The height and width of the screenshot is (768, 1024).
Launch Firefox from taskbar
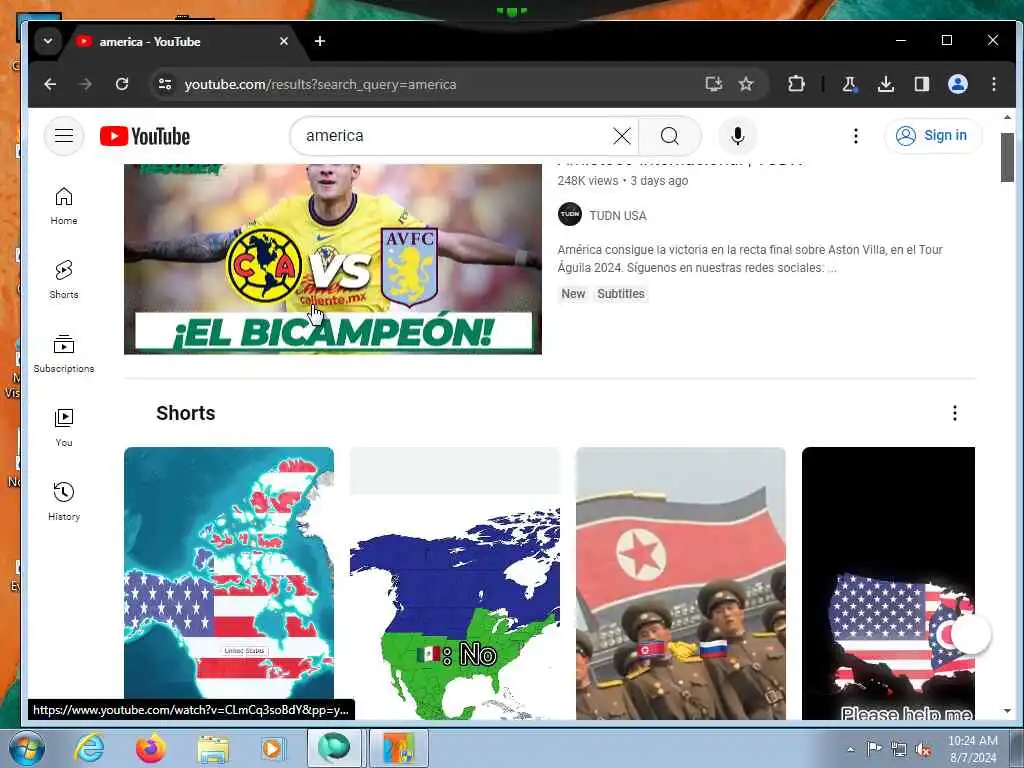click(x=151, y=748)
